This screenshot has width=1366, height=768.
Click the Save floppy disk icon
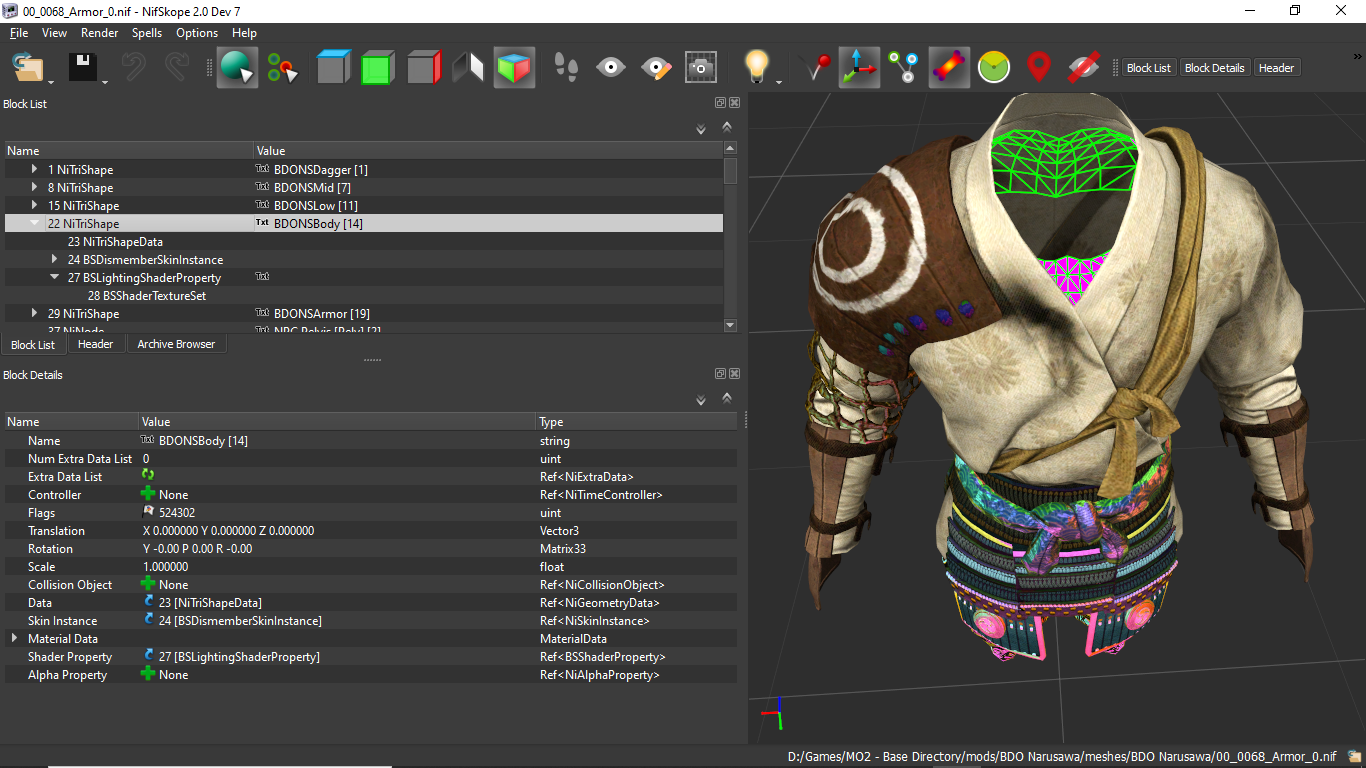coord(82,68)
